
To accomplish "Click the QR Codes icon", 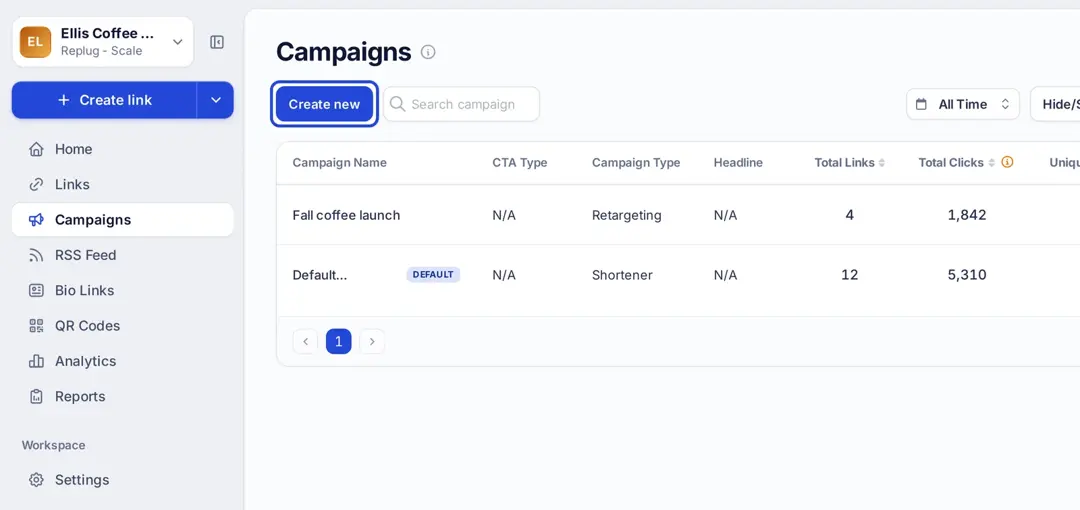I will pos(36,325).
